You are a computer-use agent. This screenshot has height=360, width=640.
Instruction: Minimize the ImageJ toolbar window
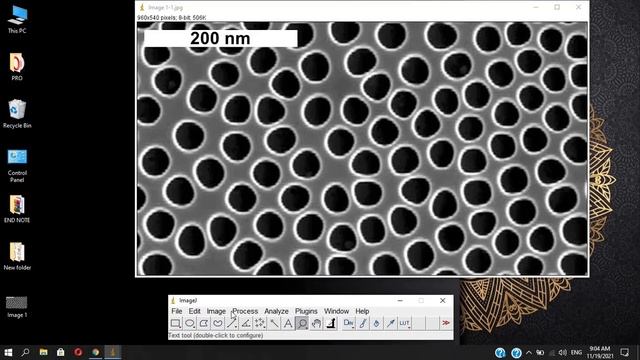point(400,300)
